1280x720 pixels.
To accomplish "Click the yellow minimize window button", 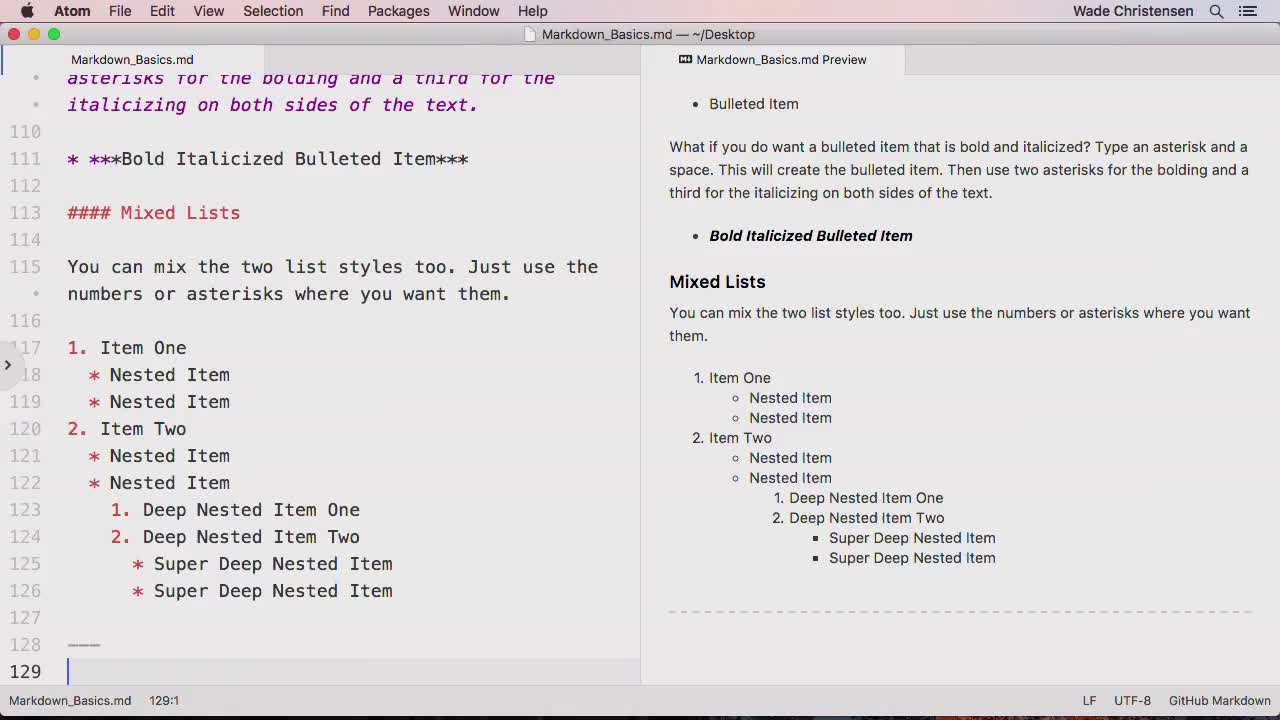I will coord(34,34).
